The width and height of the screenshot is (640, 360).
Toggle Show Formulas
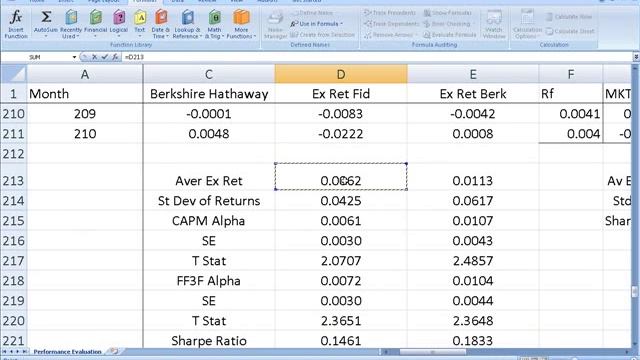click(x=448, y=13)
